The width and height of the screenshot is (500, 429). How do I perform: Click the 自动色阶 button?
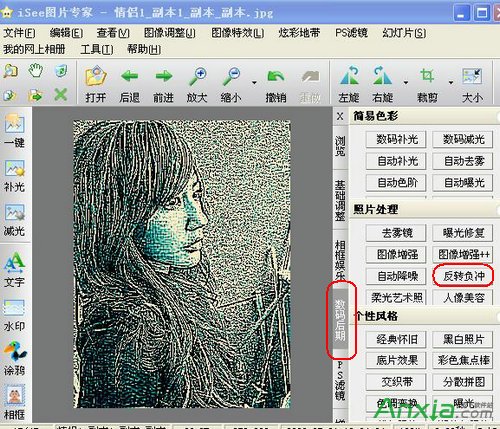tap(396, 183)
